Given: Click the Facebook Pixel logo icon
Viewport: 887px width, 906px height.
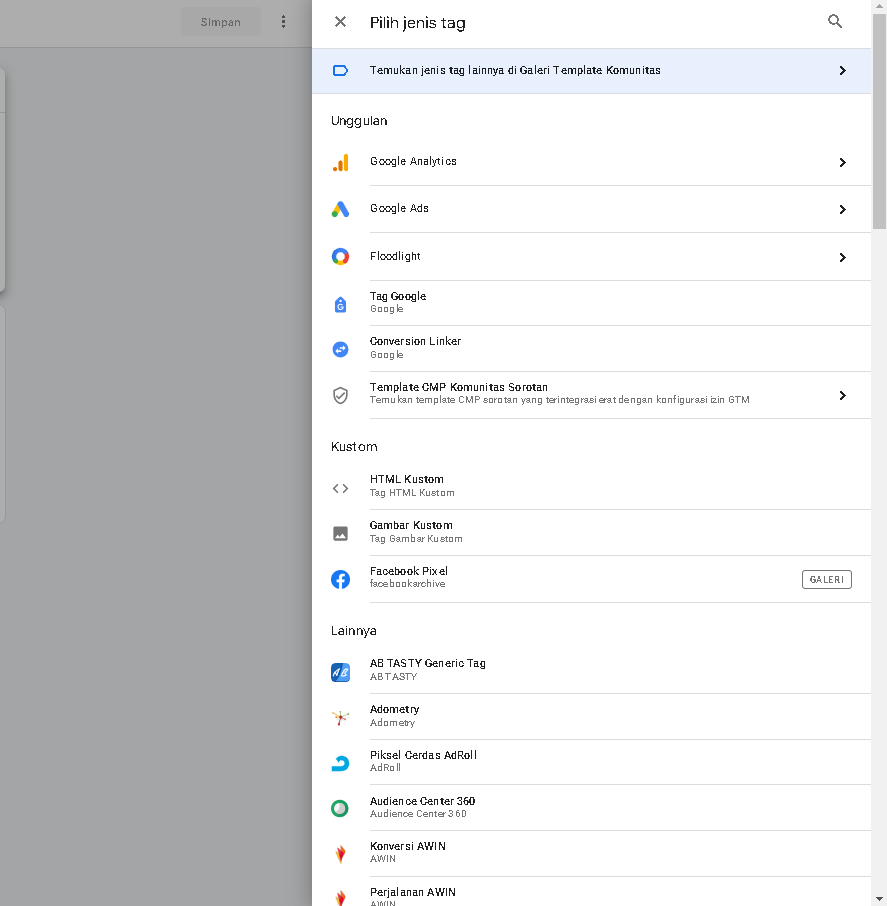Looking at the screenshot, I should point(340,579).
